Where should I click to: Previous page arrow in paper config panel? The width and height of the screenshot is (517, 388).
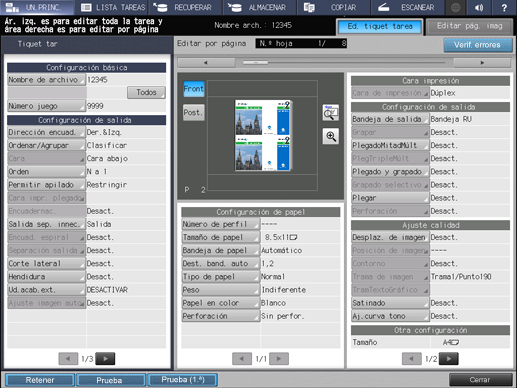click(x=242, y=359)
